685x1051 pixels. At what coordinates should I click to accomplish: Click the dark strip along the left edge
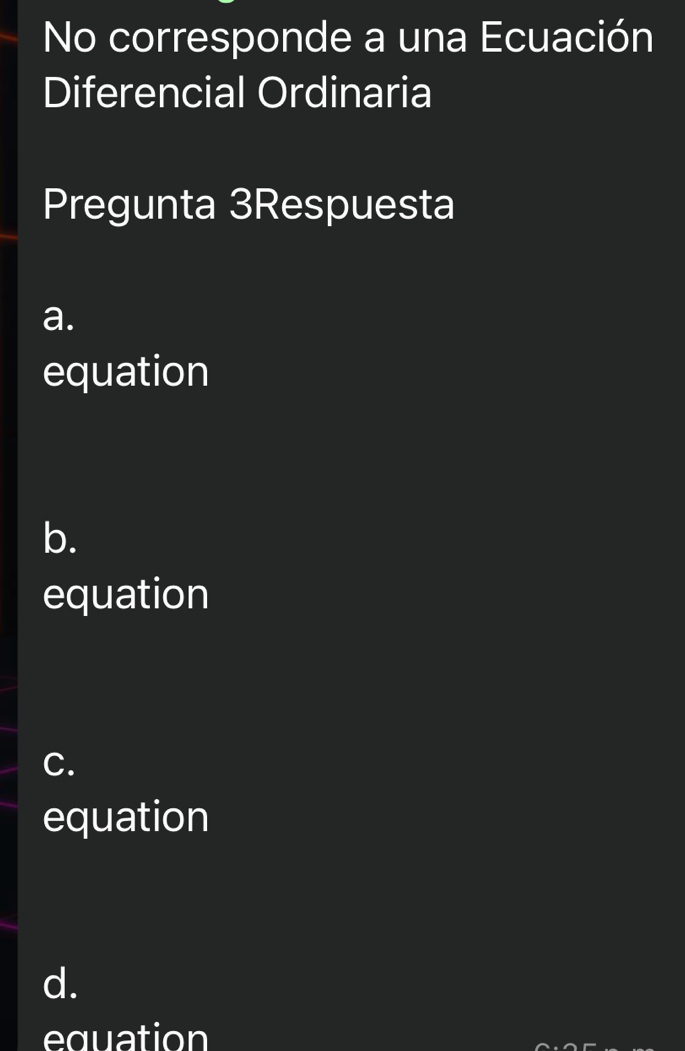pos(8,525)
